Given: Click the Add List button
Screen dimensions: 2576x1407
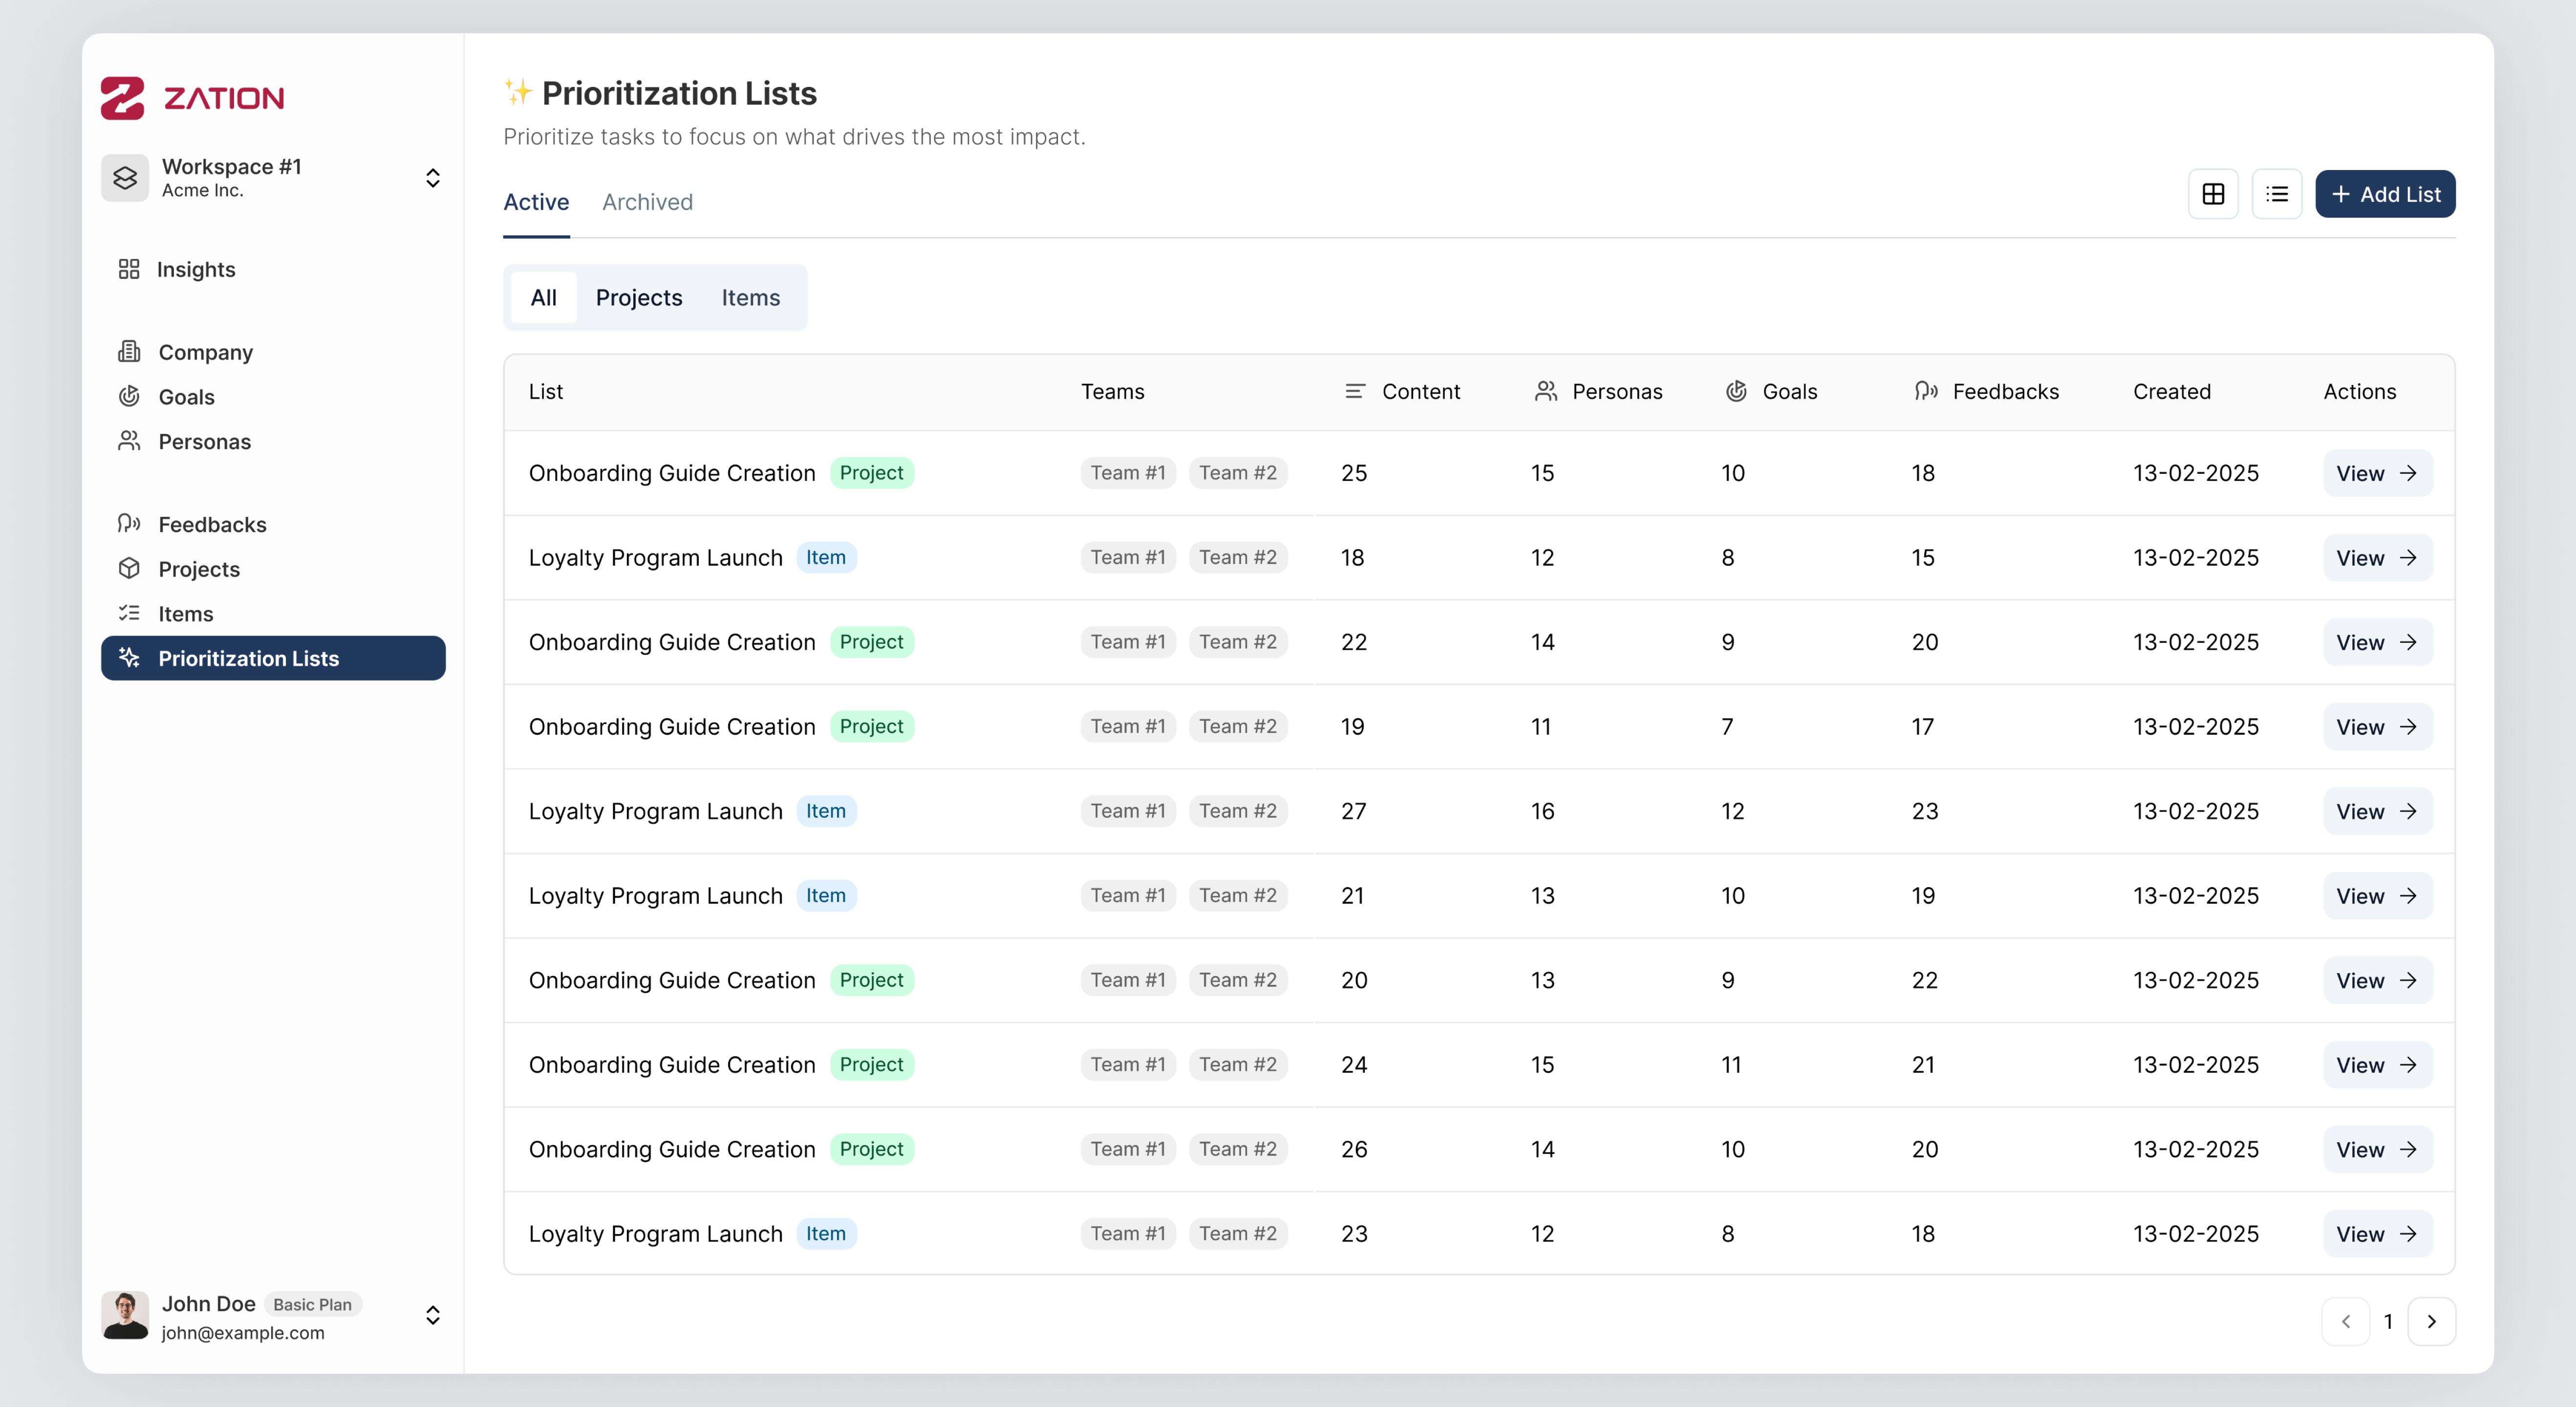Looking at the screenshot, I should (x=2384, y=194).
